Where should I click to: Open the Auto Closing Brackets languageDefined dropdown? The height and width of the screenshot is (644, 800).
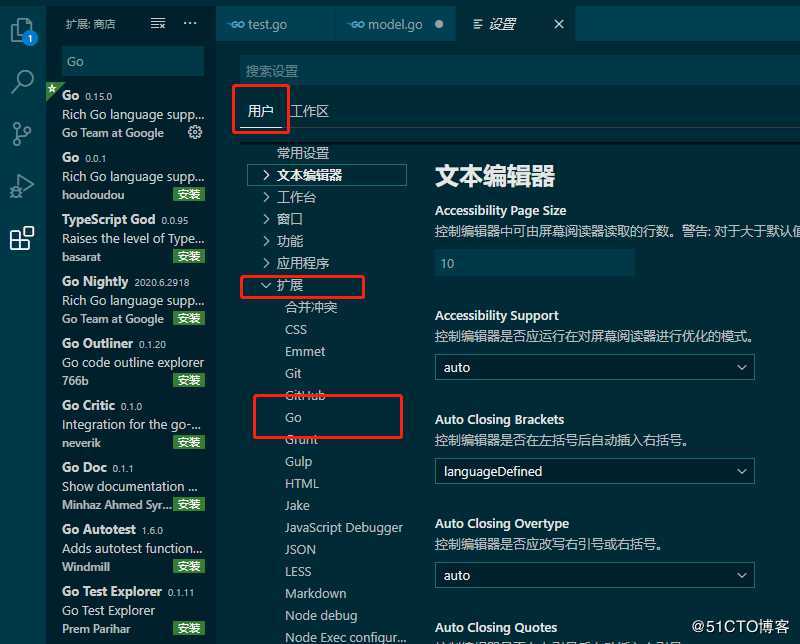coord(594,472)
